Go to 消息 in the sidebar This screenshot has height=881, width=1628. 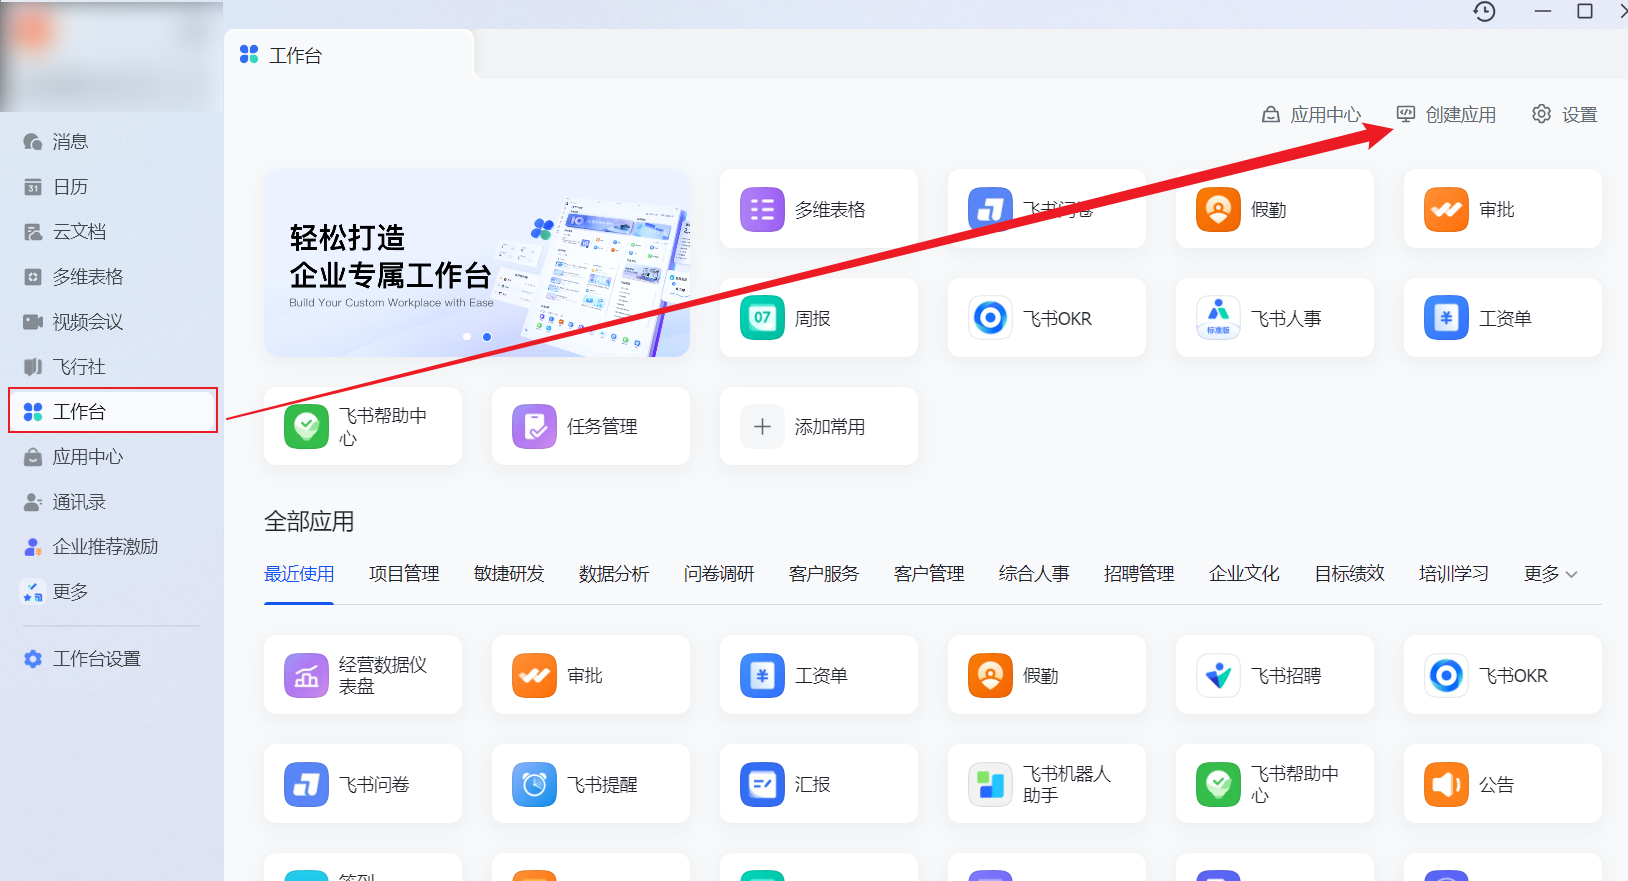tap(112, 141)
